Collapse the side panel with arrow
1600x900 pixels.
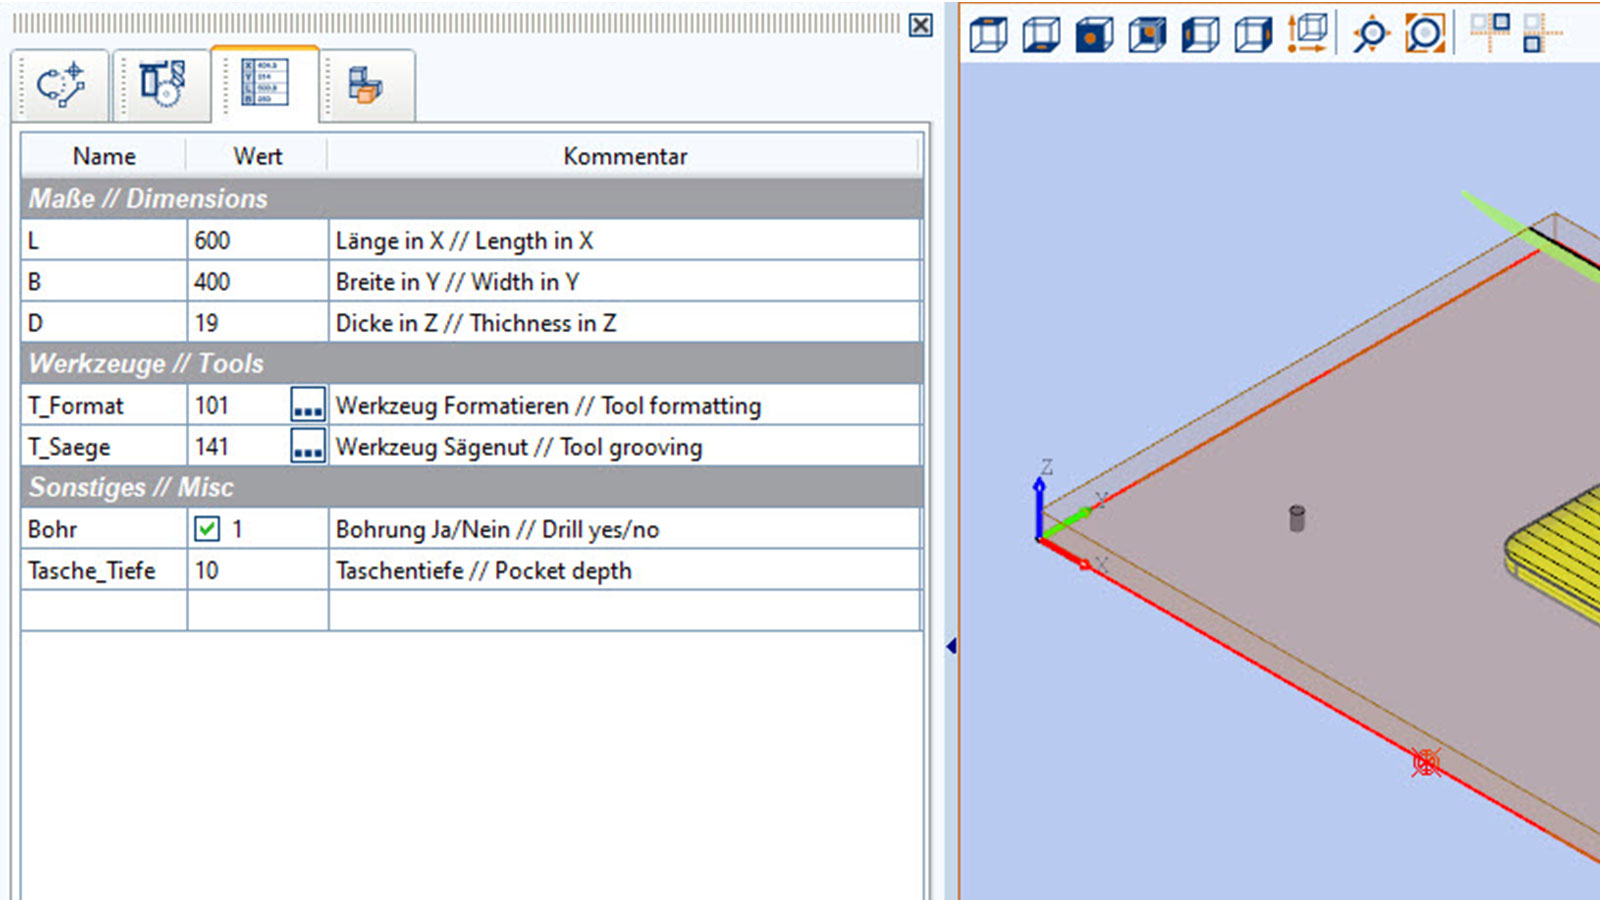pos(951,647)
